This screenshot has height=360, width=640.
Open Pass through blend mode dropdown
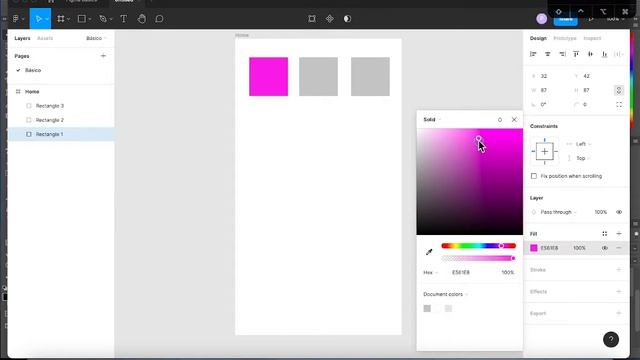558,212
